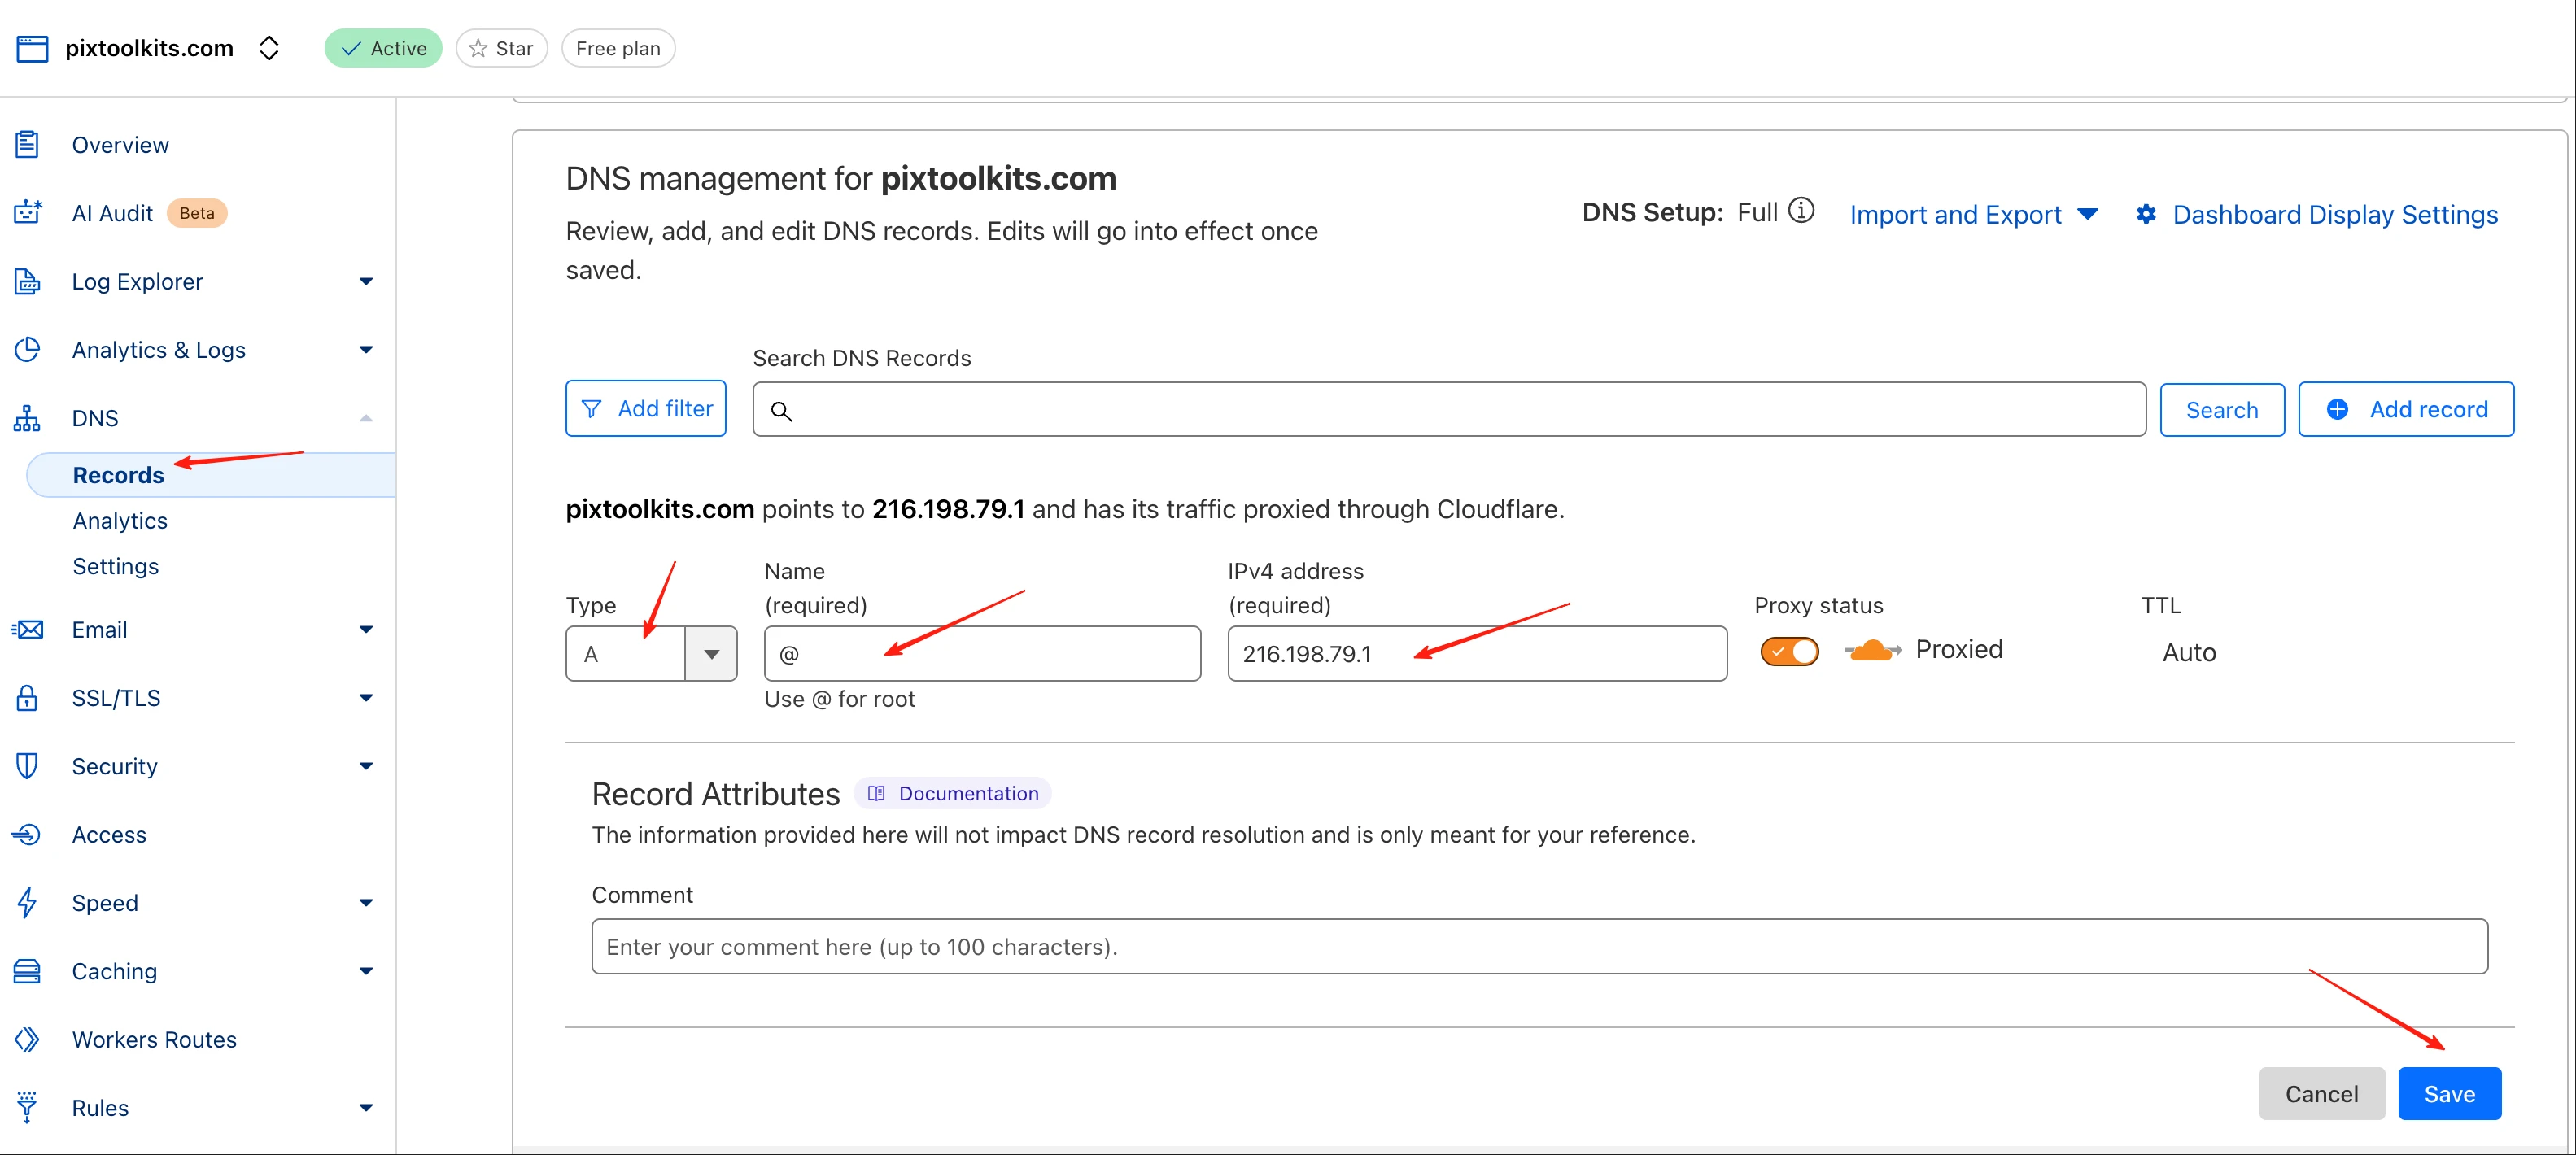Click the SSL/TLS padlock icon

[27, 698]
